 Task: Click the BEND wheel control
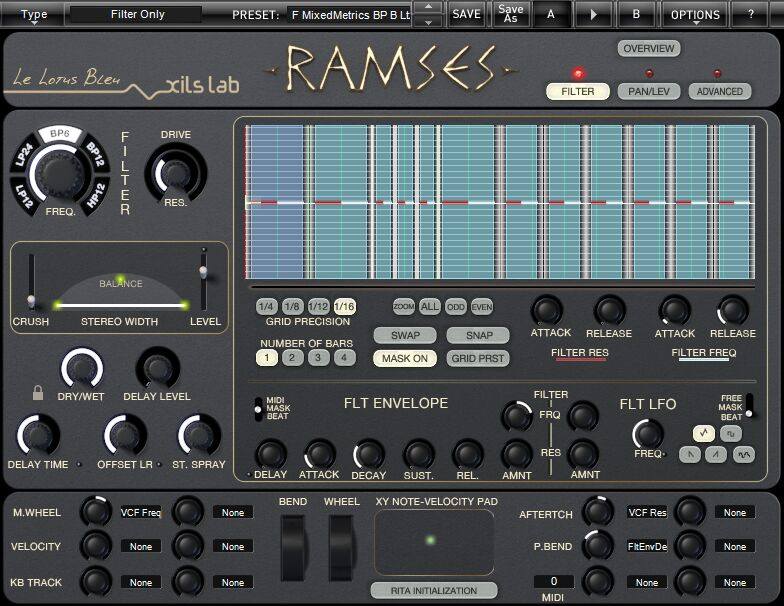point(293,548)
